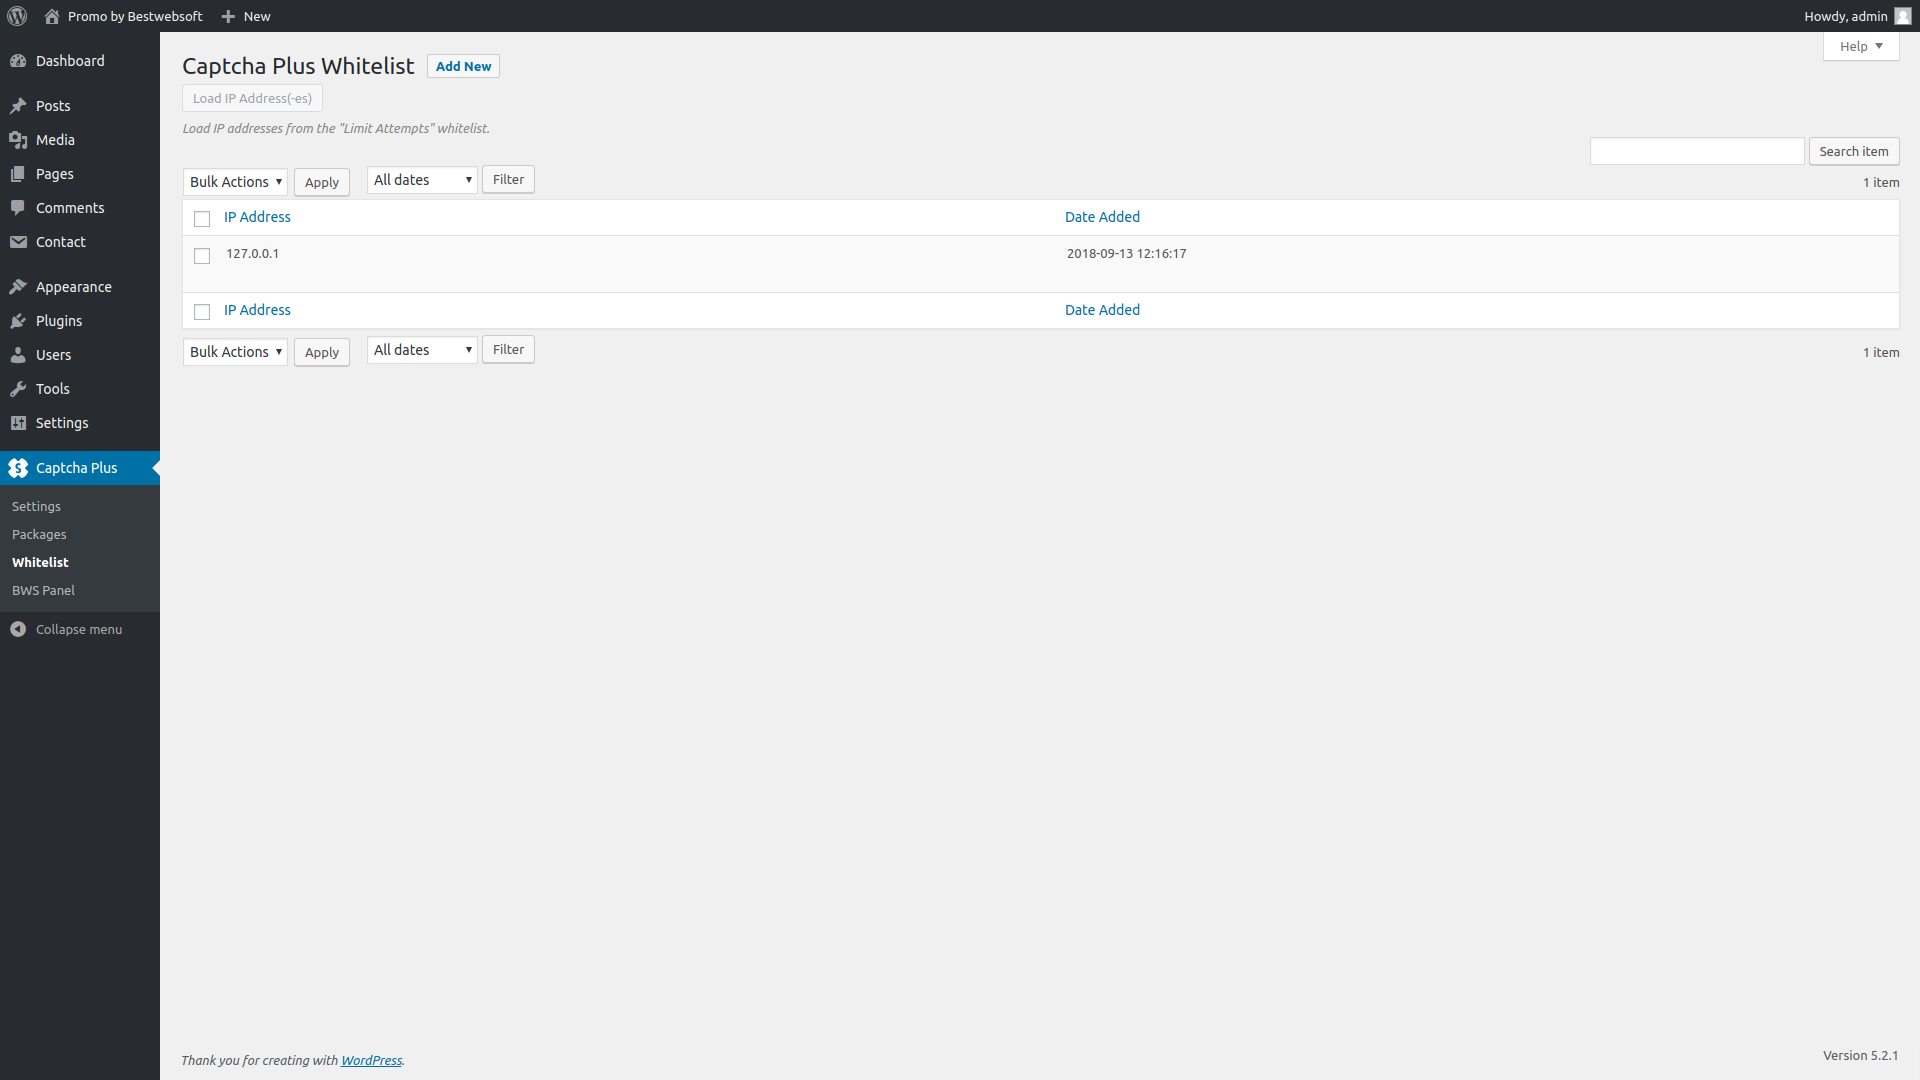Click the Captcha Plus logo icon
Screen dimensions: 1920x1080
18,468
